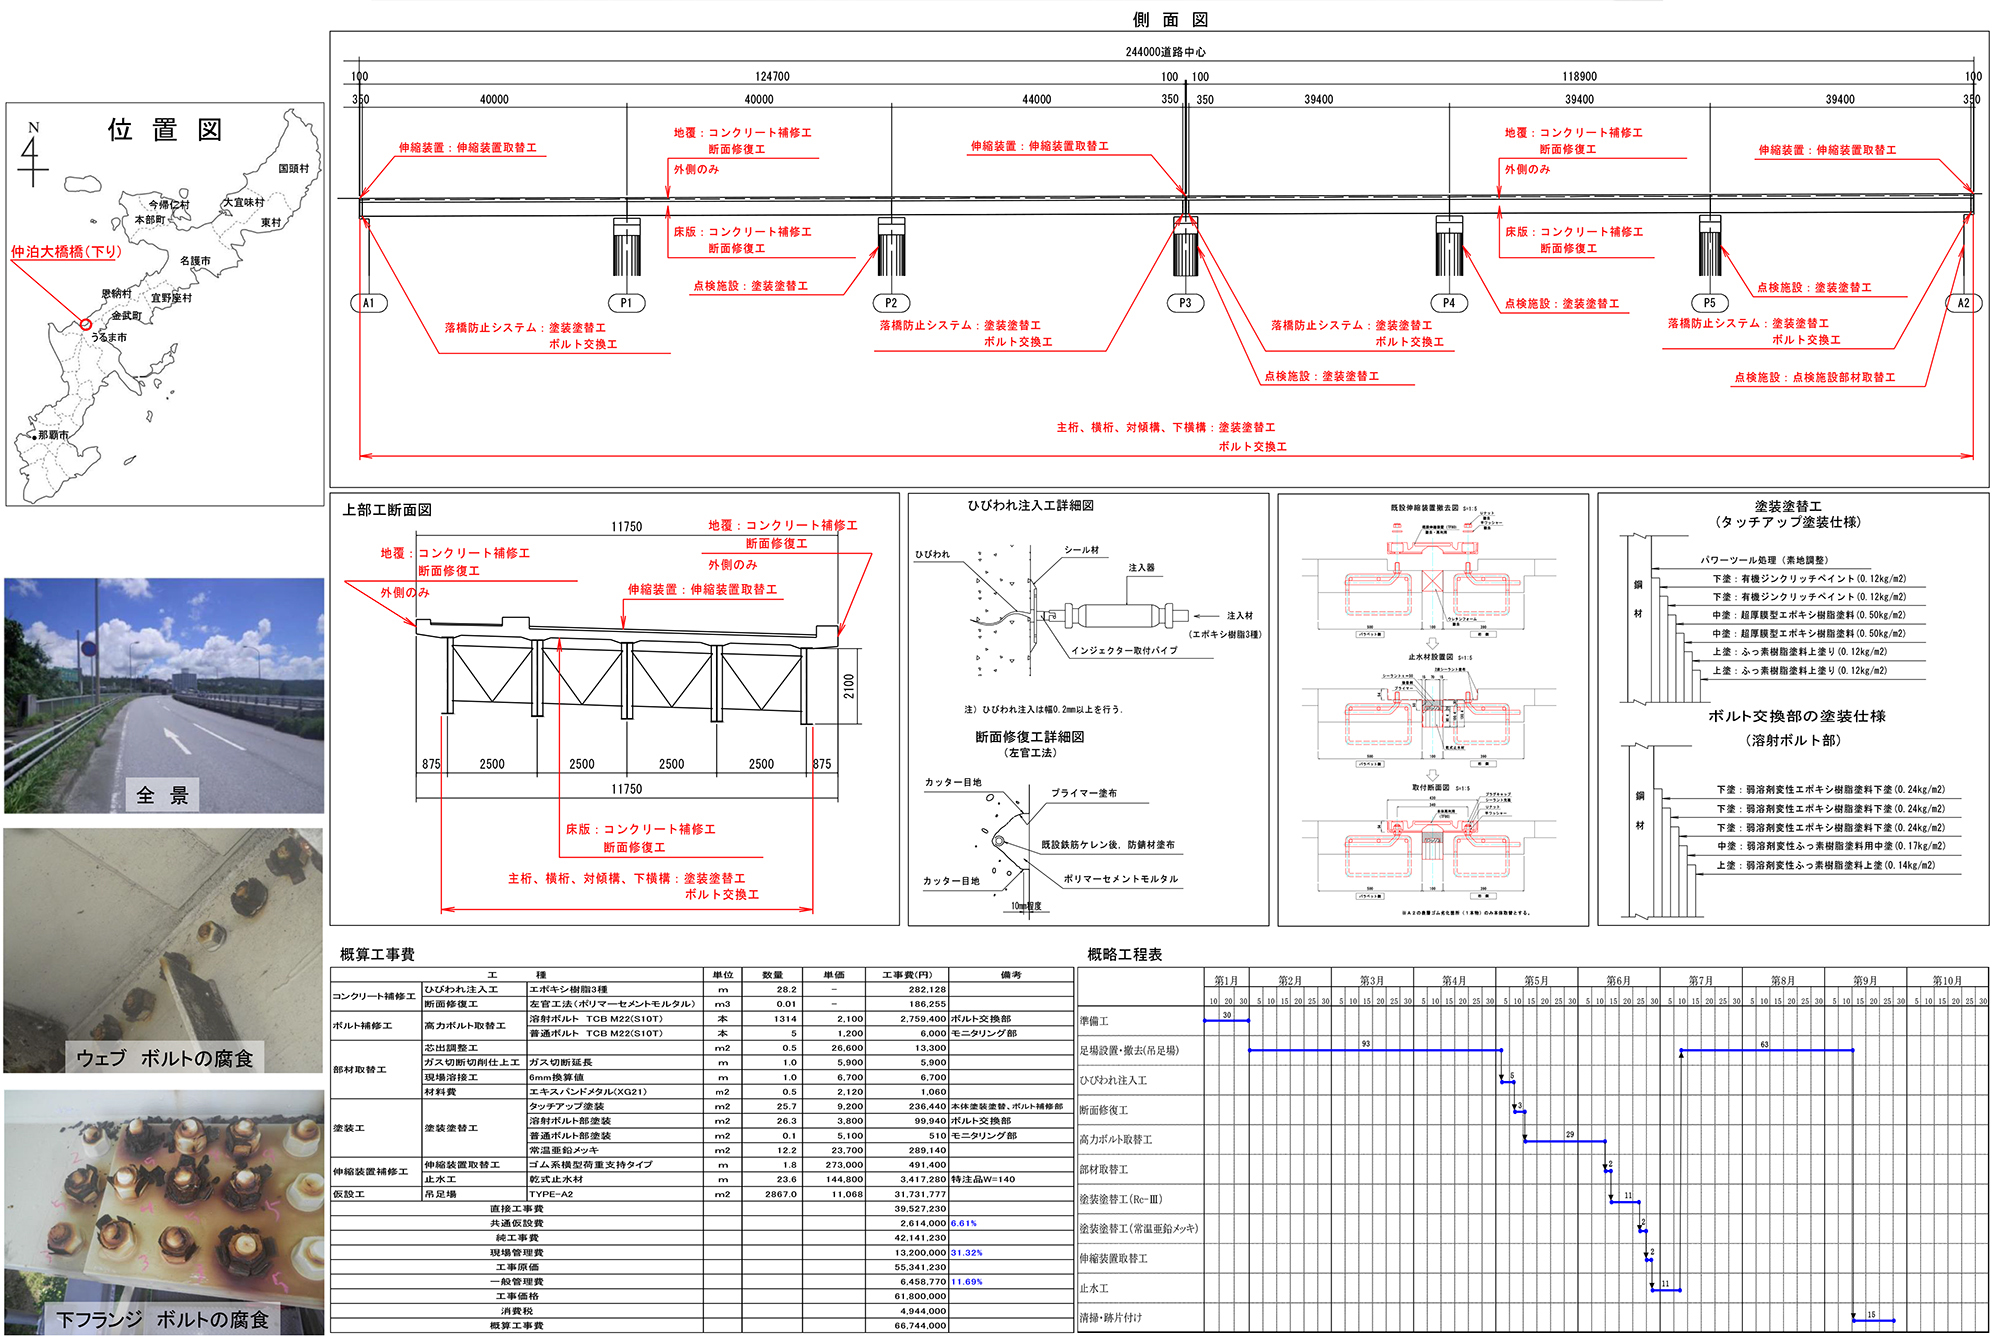Viewport: 2000px width, 1343px height.
Task: Click the 仲泊大橋橋(下り) red map label
Action: tap(66, 252)
